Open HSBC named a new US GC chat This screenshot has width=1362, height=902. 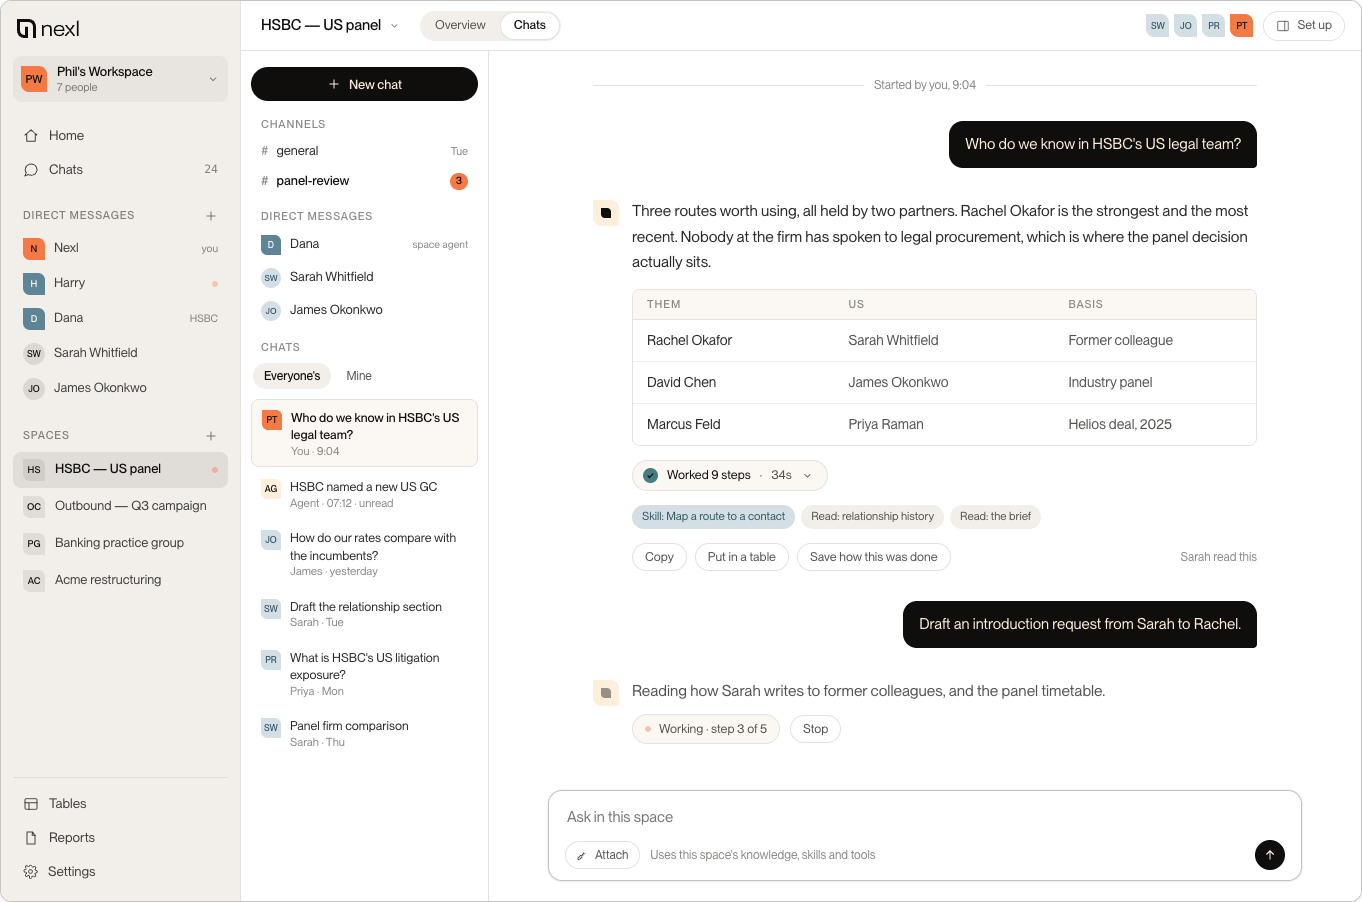364,494
